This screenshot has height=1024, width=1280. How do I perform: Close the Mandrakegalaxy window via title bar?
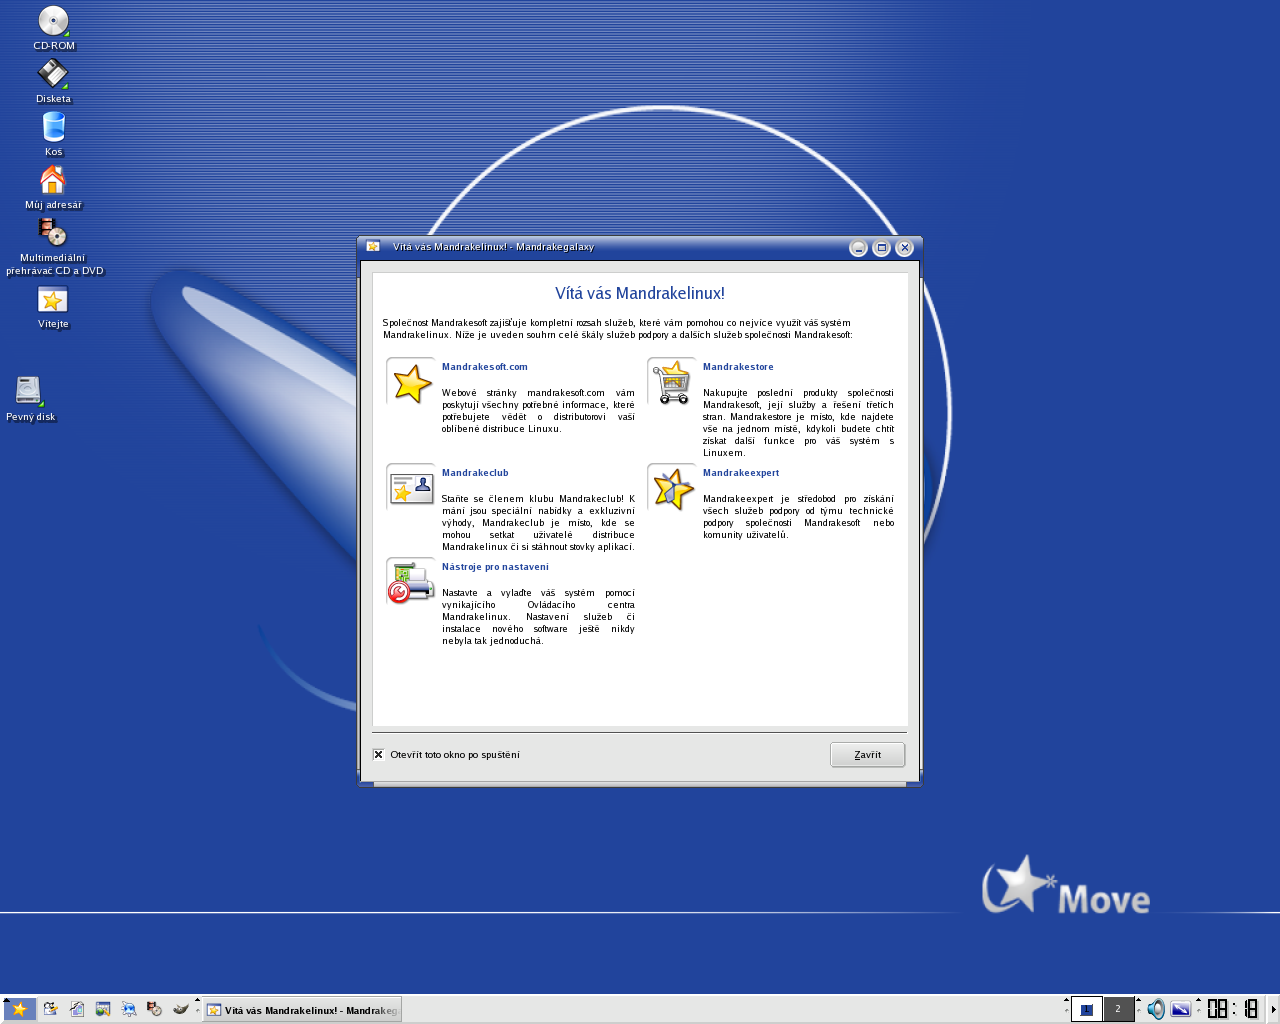[x=904, y=248]
